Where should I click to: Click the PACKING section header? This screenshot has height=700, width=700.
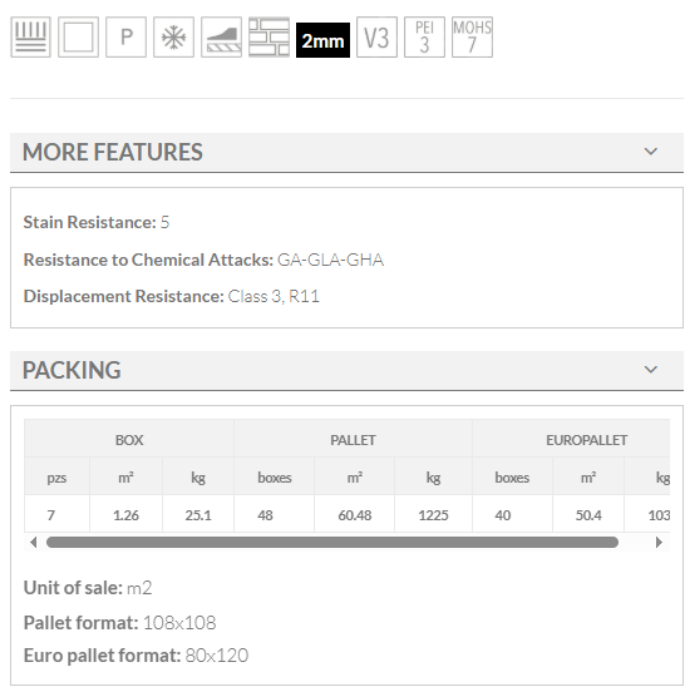click(72, 370)
